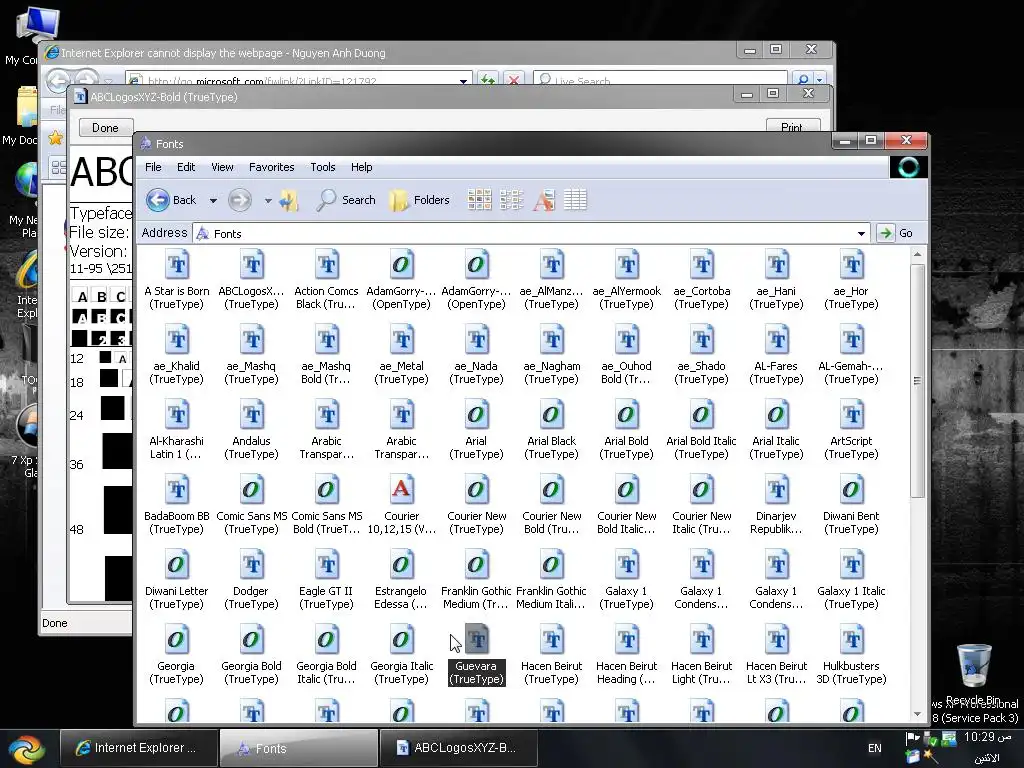Expand the Internet Explorer URL dropdown arrow
The width and height of the screenshot is (1024, 768).
(463, 81)
